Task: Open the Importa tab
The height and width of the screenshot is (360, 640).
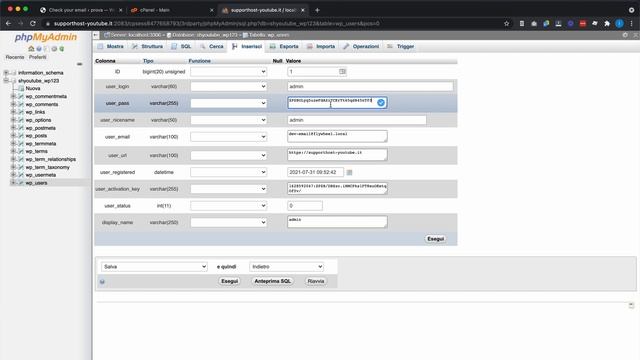Action: point(321,47)
